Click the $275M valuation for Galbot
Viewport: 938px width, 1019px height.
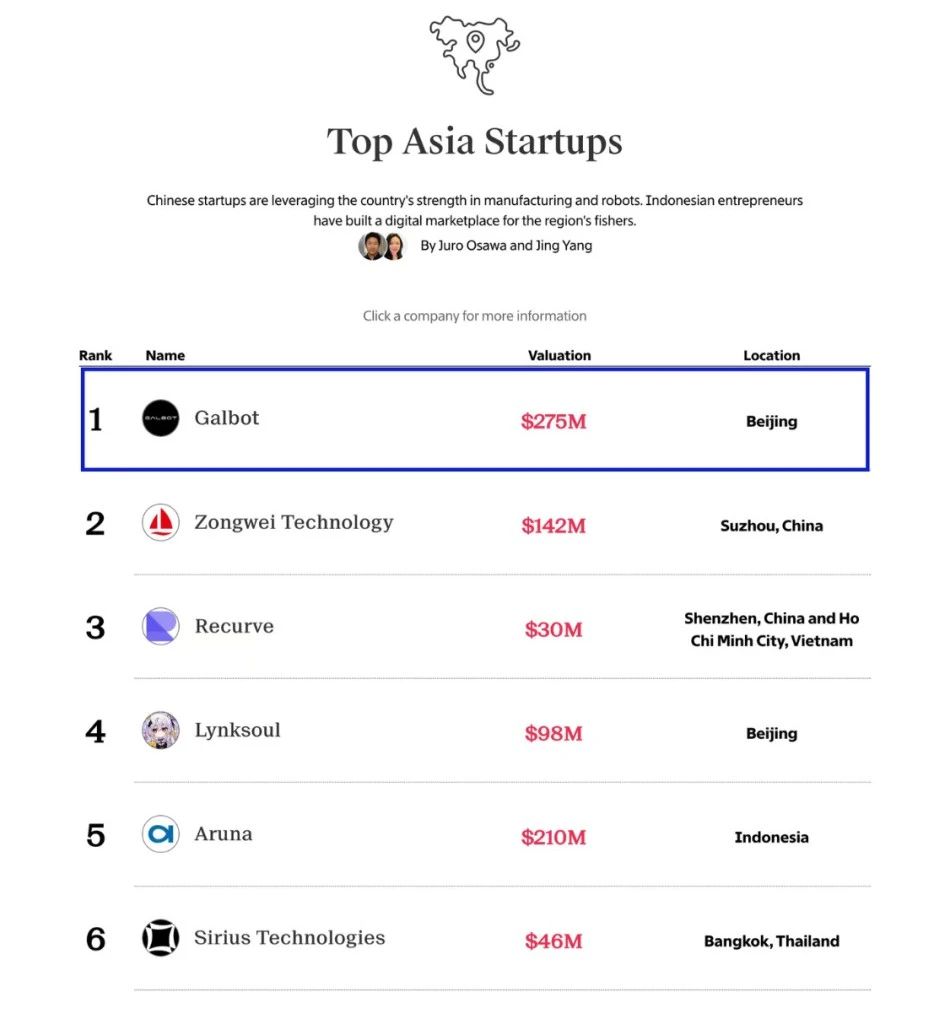[553, 421]
